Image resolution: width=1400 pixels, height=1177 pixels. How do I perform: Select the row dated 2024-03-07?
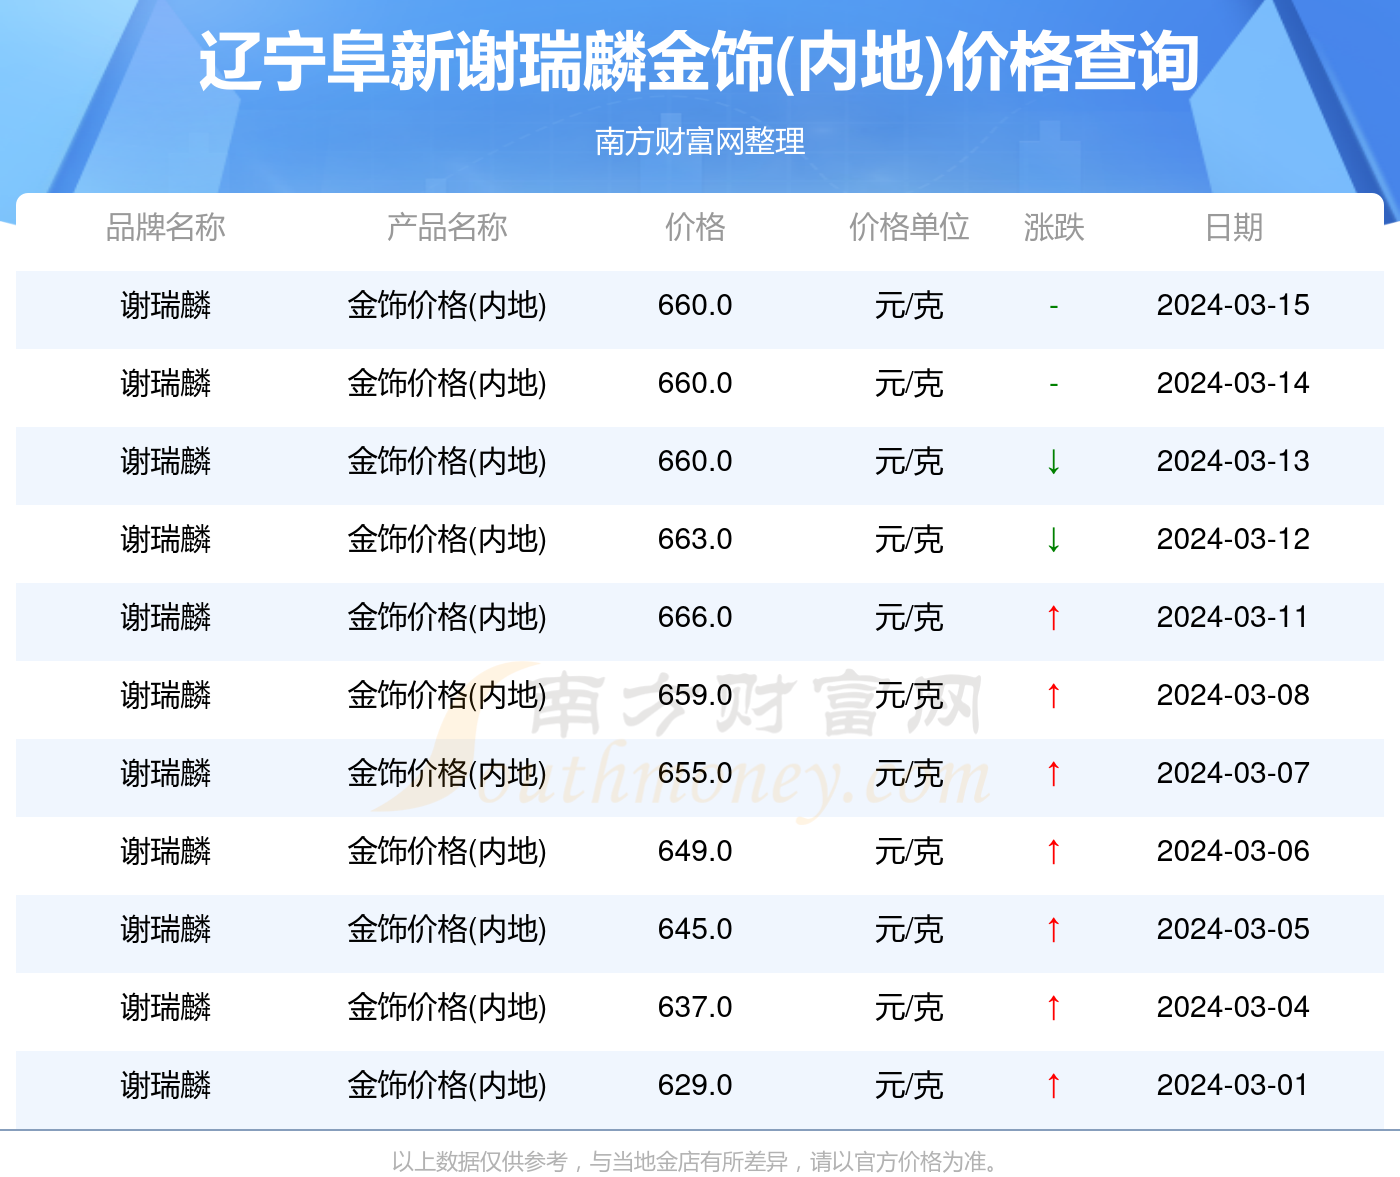700,773
